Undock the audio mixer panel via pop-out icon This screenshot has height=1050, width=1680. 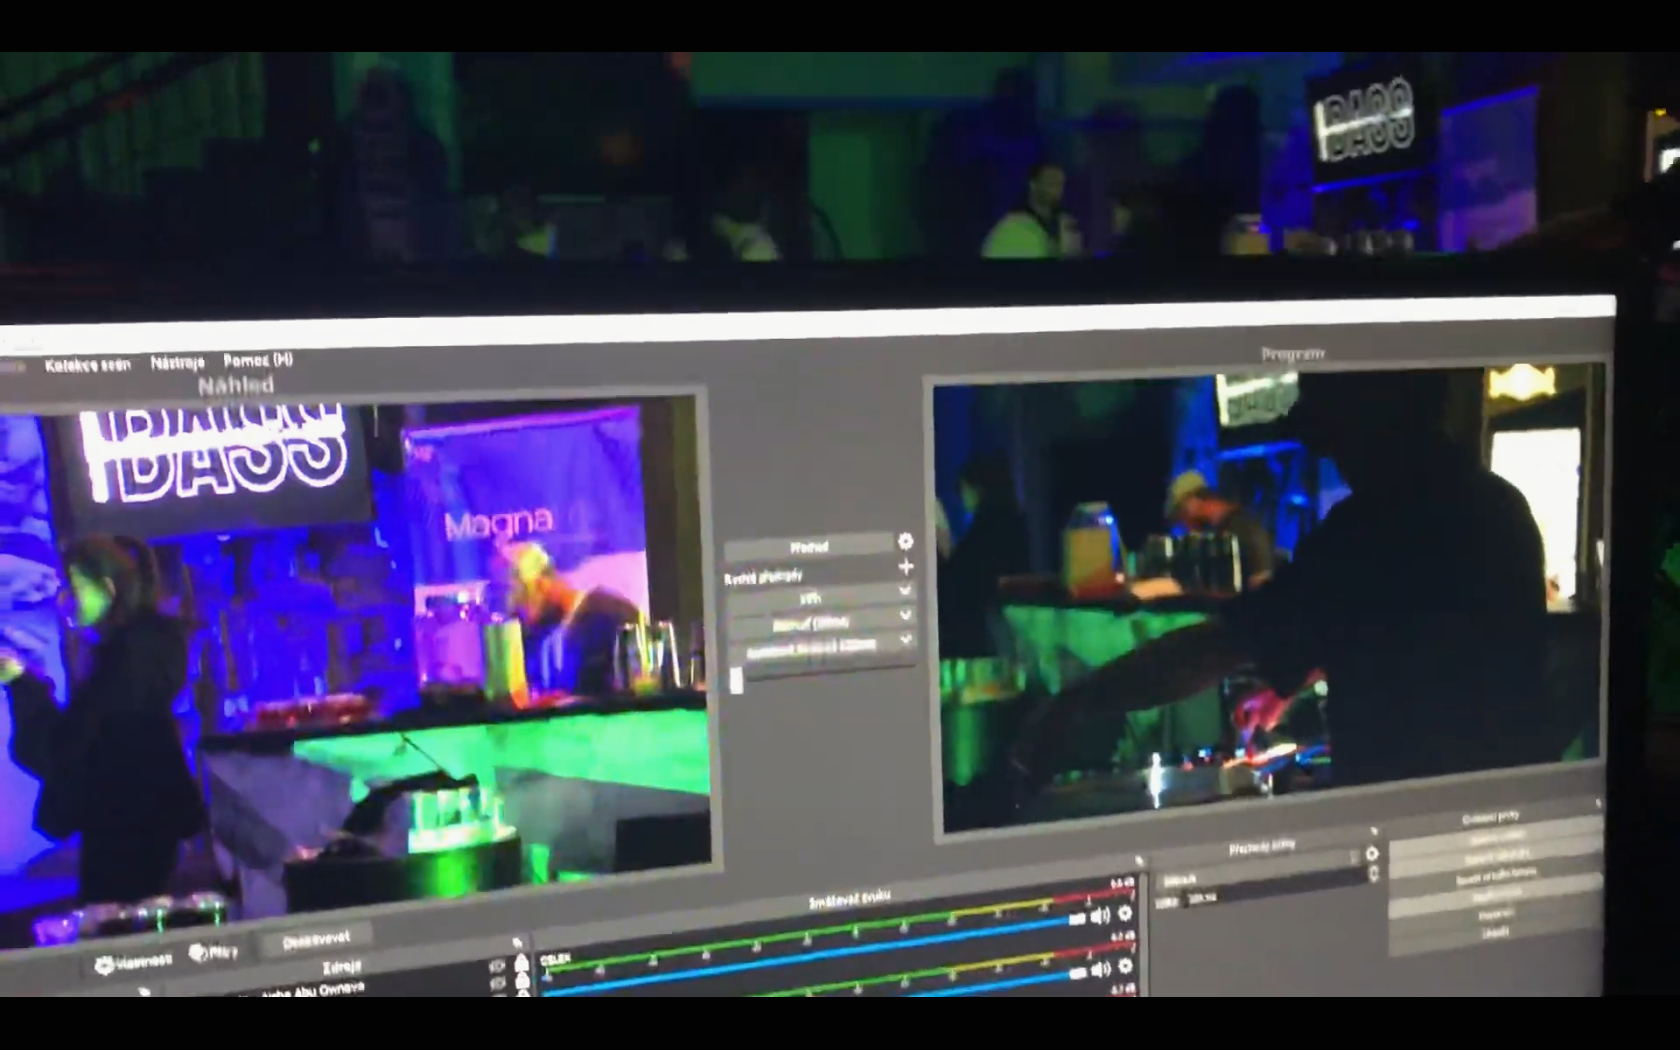(1139, 861)
